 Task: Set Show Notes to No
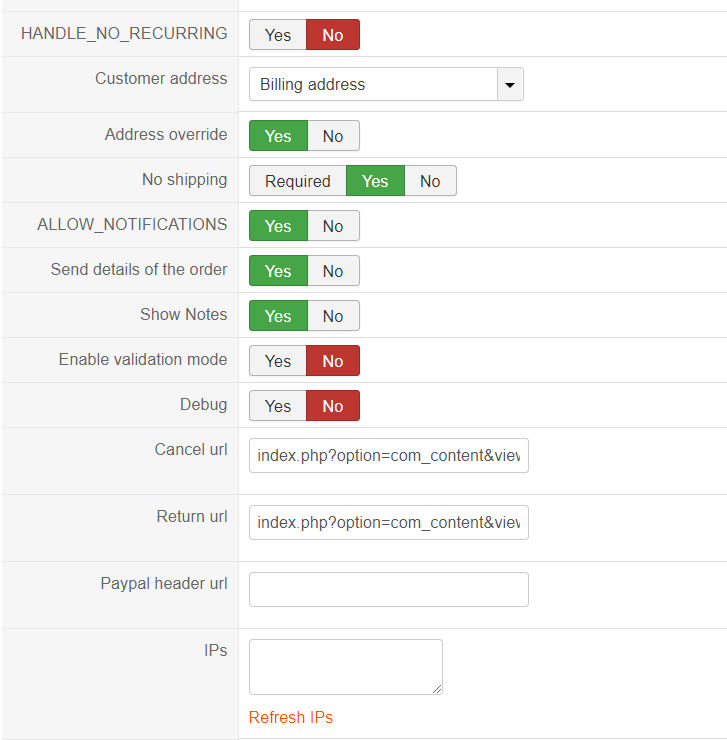[333, 316]
